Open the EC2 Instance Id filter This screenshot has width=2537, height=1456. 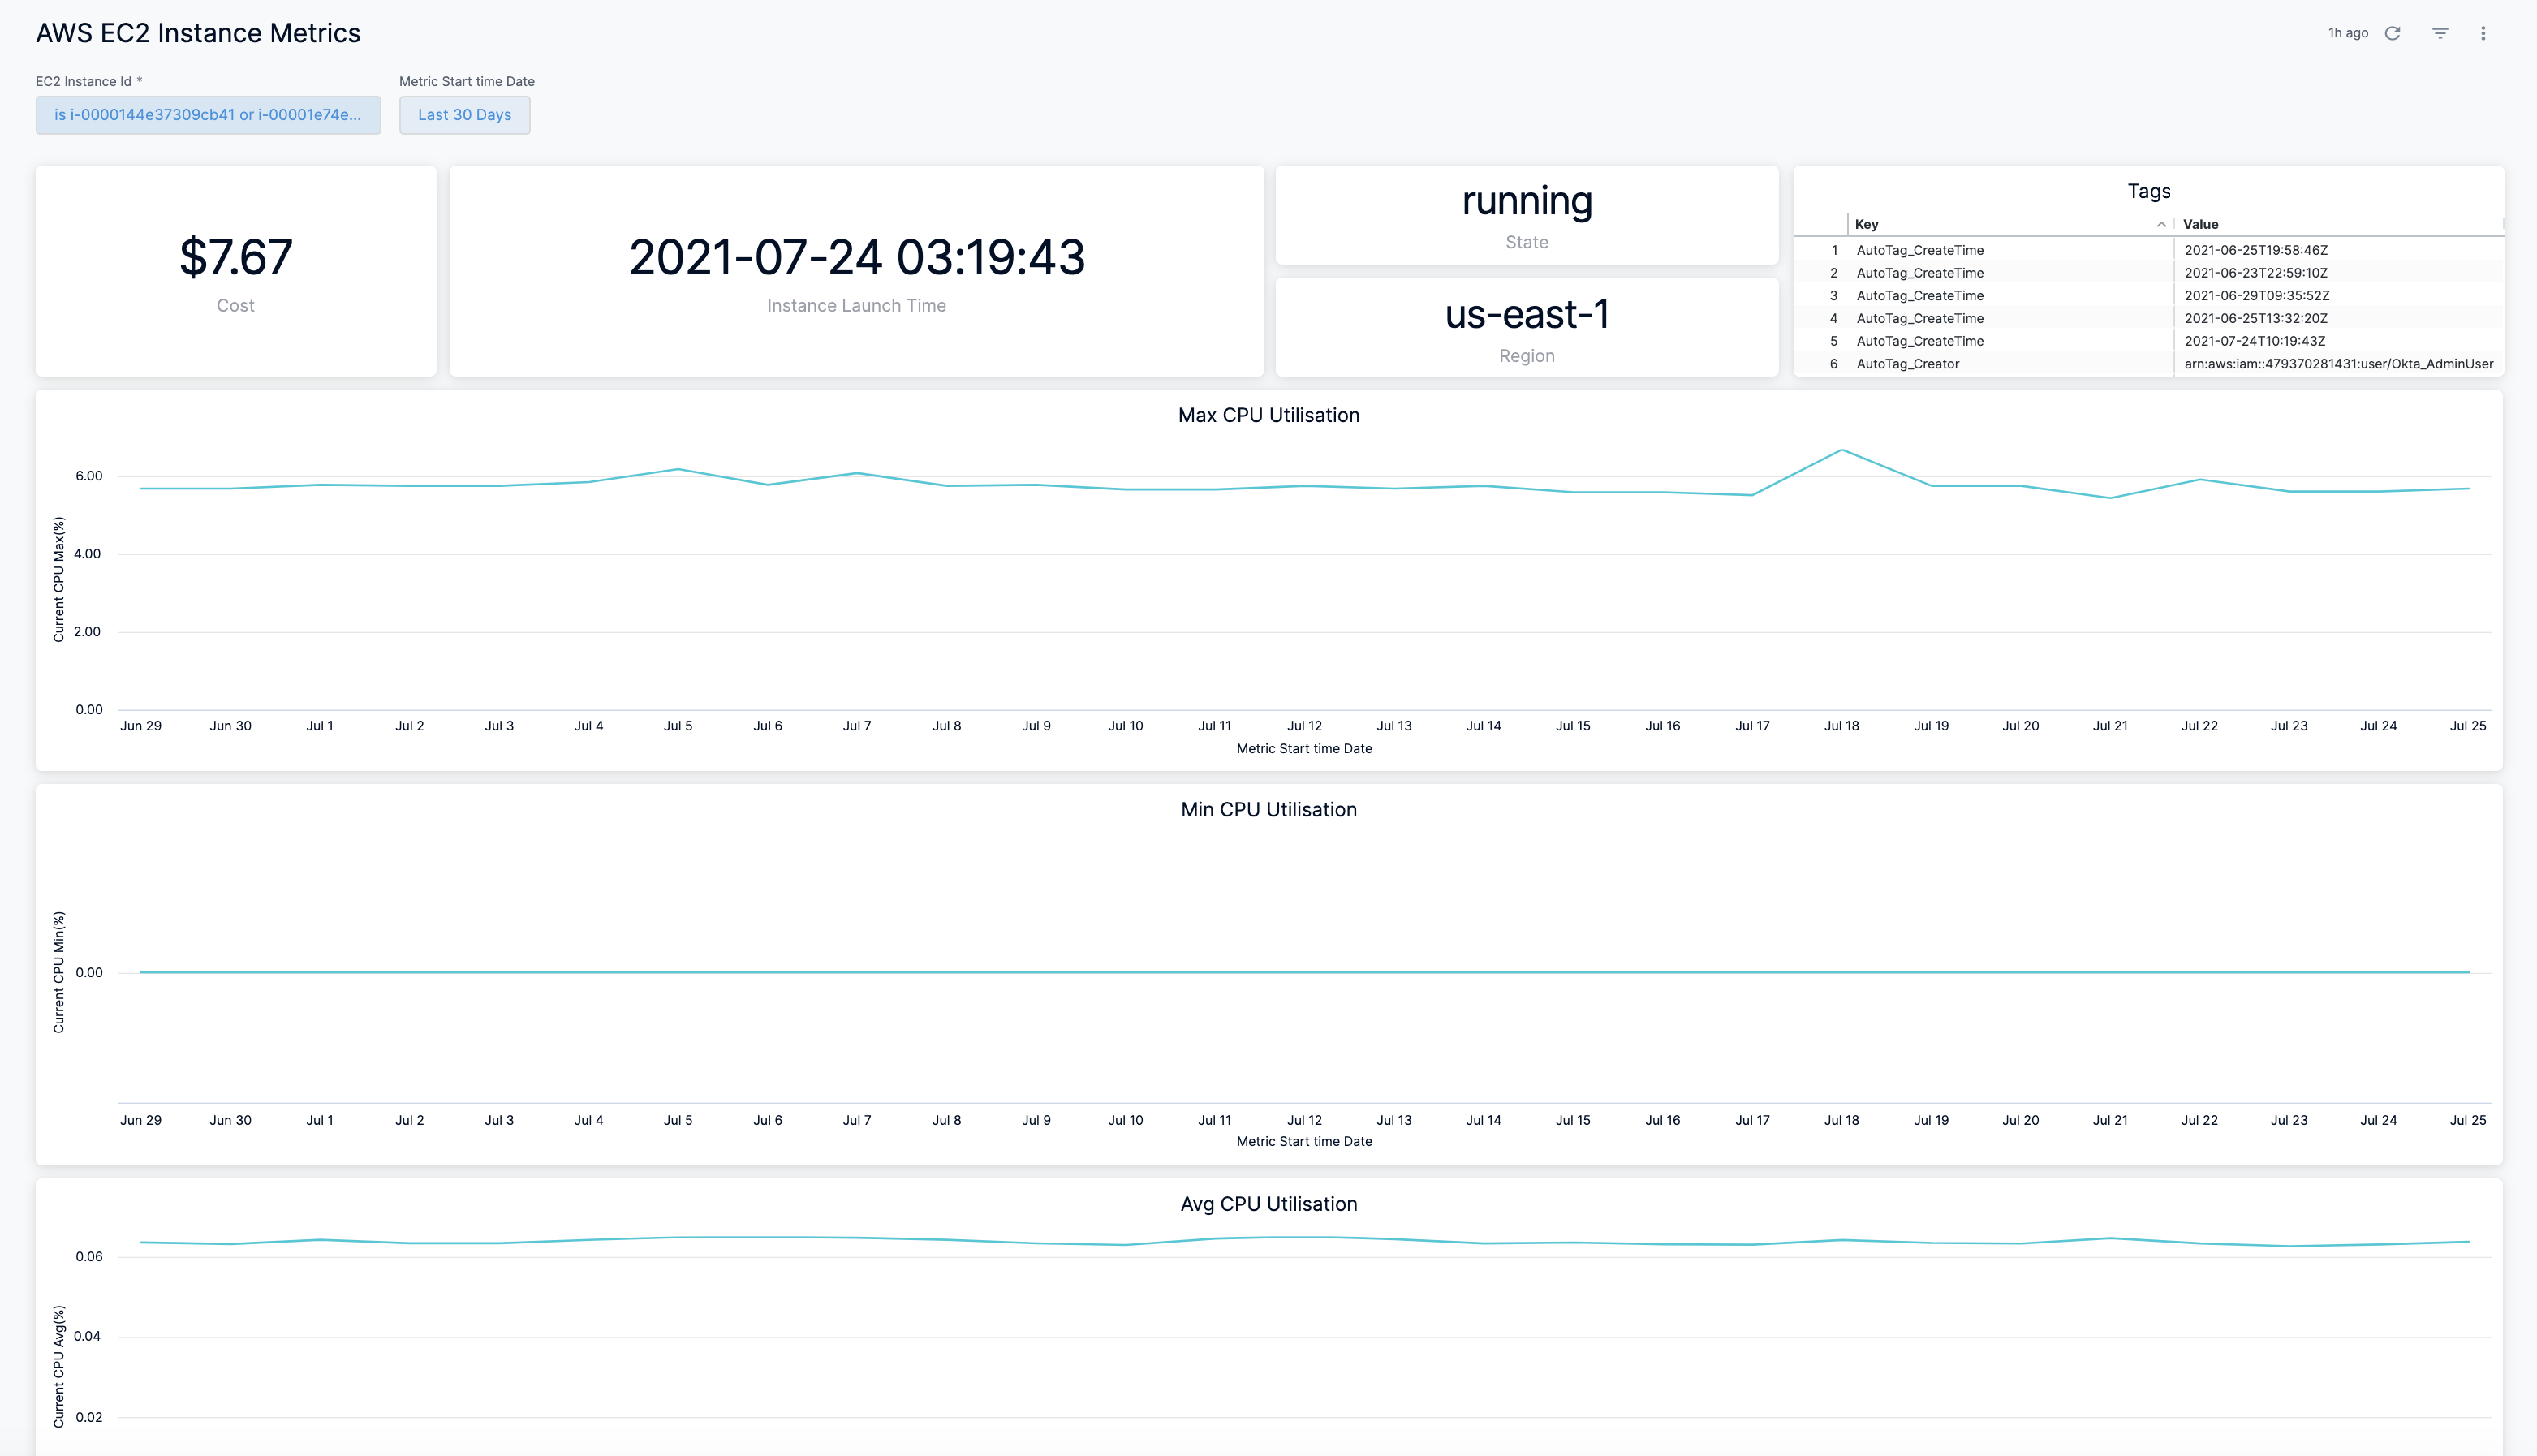(208, 115)
